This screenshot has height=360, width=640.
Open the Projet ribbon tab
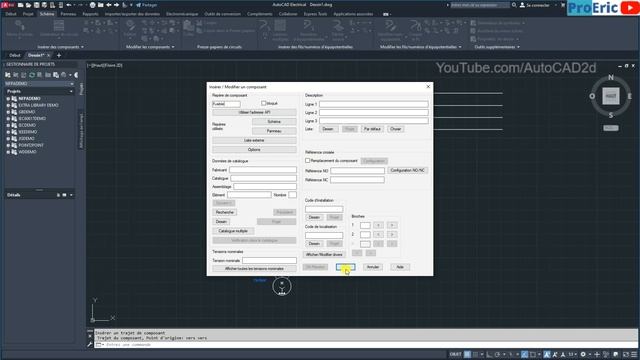click(x=28, y=14)
